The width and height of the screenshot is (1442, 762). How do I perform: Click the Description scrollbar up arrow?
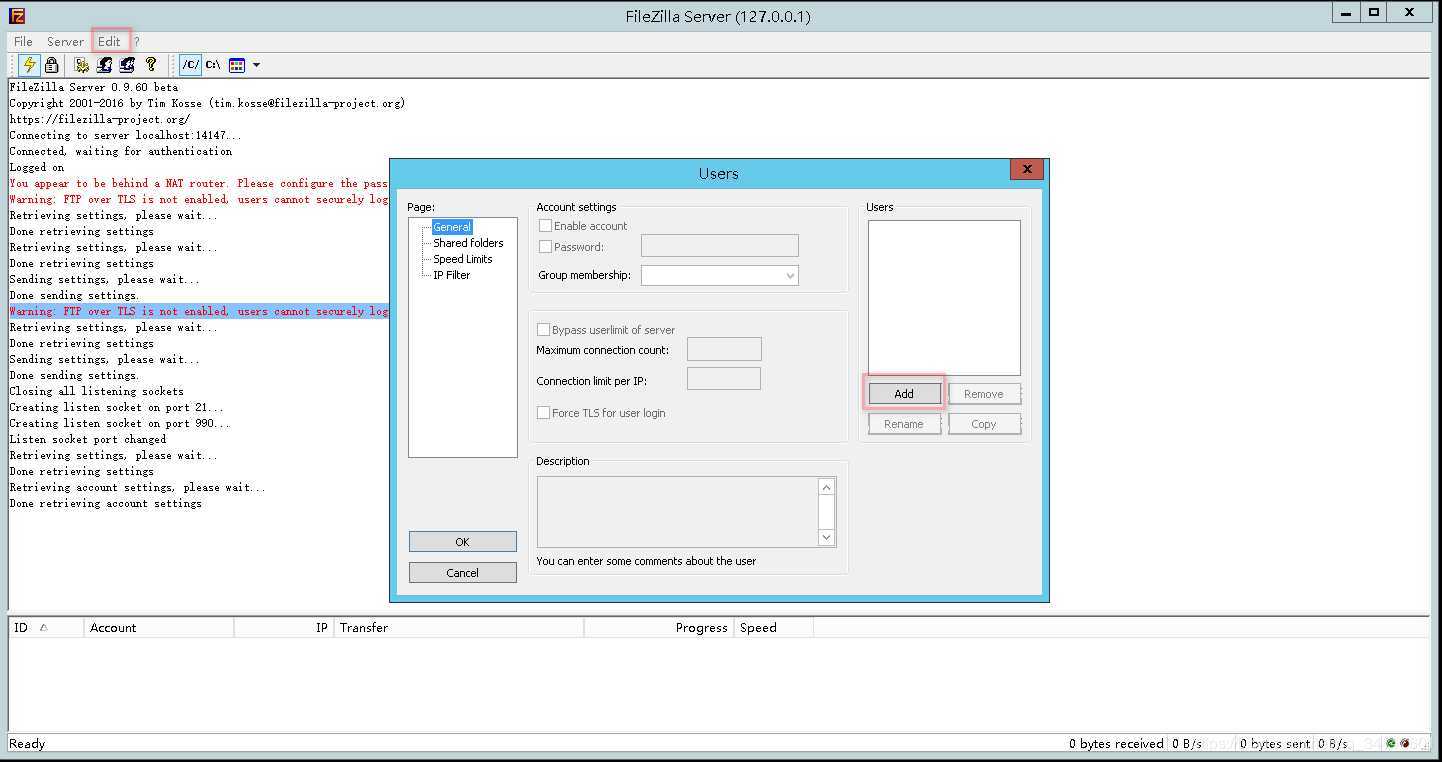click(826, 487)
